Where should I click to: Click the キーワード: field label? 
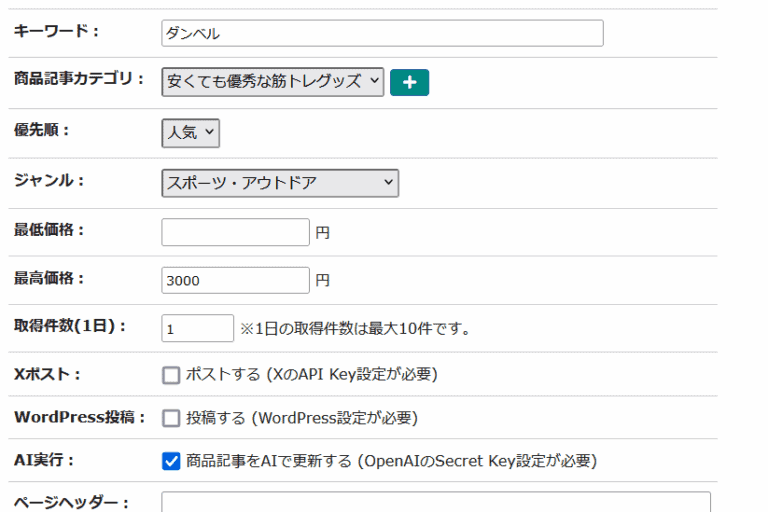pos(56,32)
